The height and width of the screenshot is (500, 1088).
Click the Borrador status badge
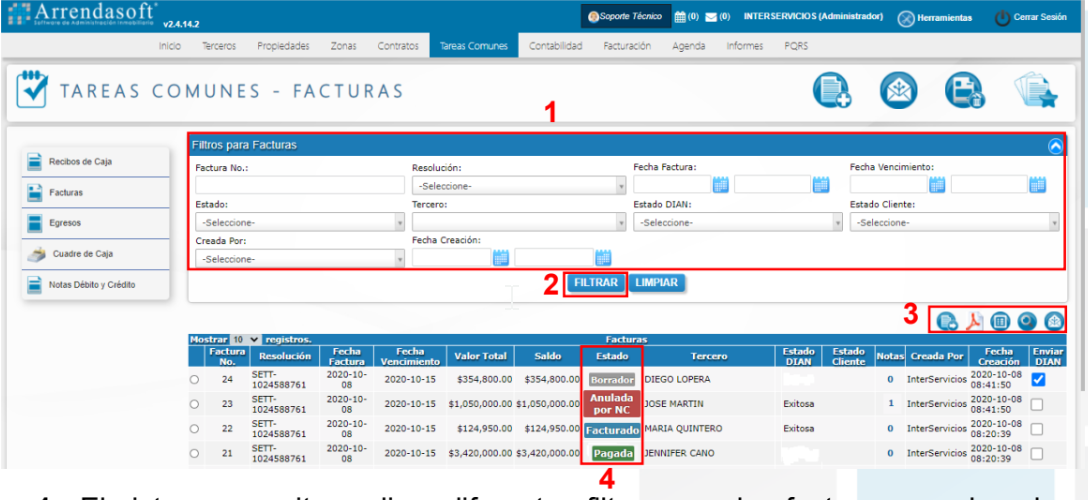[x=612, y=380]
